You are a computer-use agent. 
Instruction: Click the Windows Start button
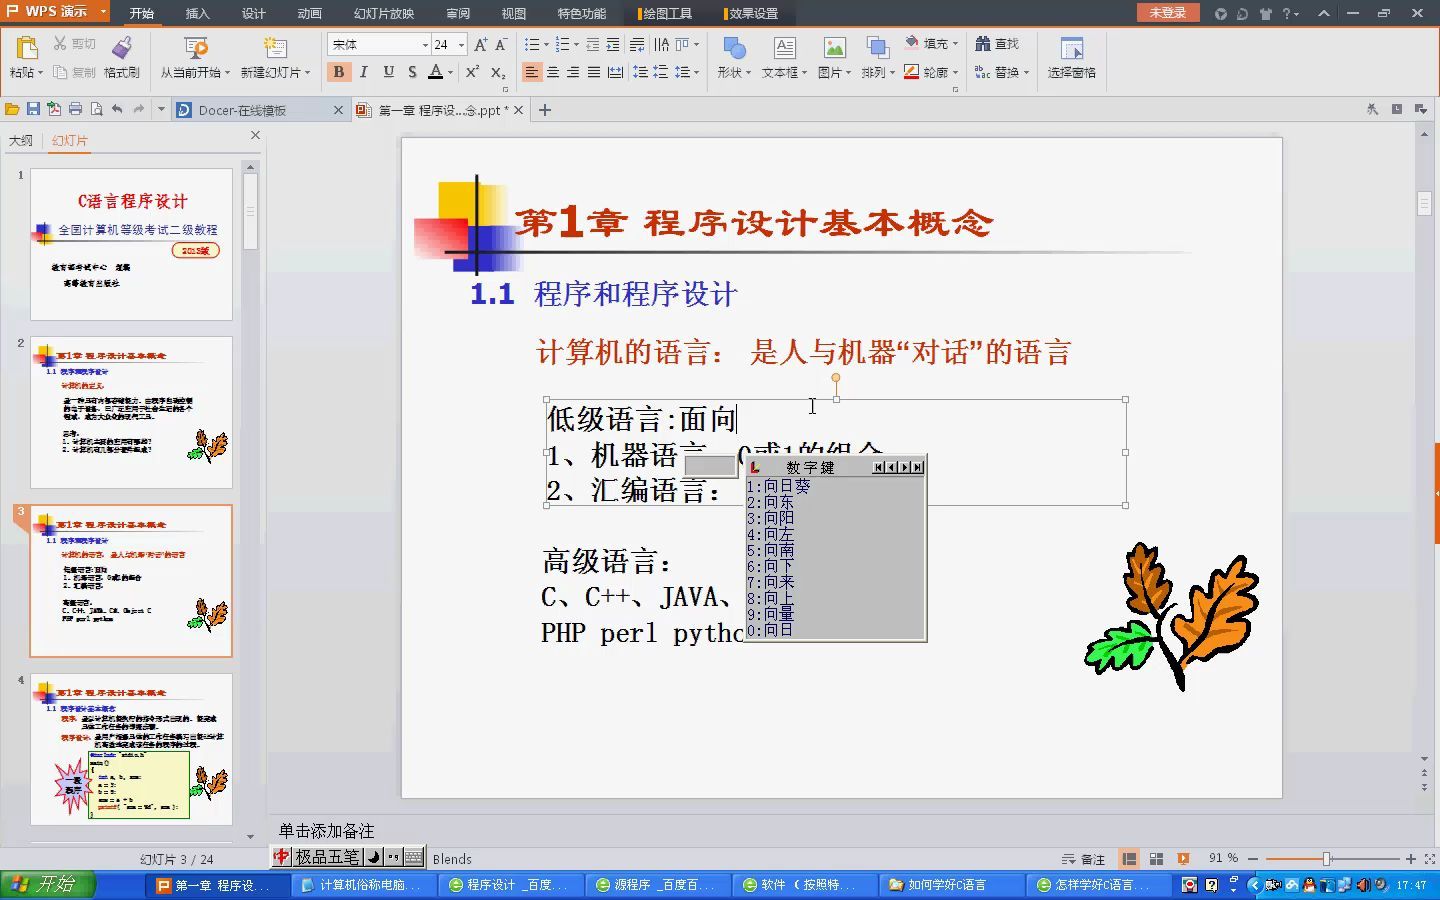(x=47, y=885)
